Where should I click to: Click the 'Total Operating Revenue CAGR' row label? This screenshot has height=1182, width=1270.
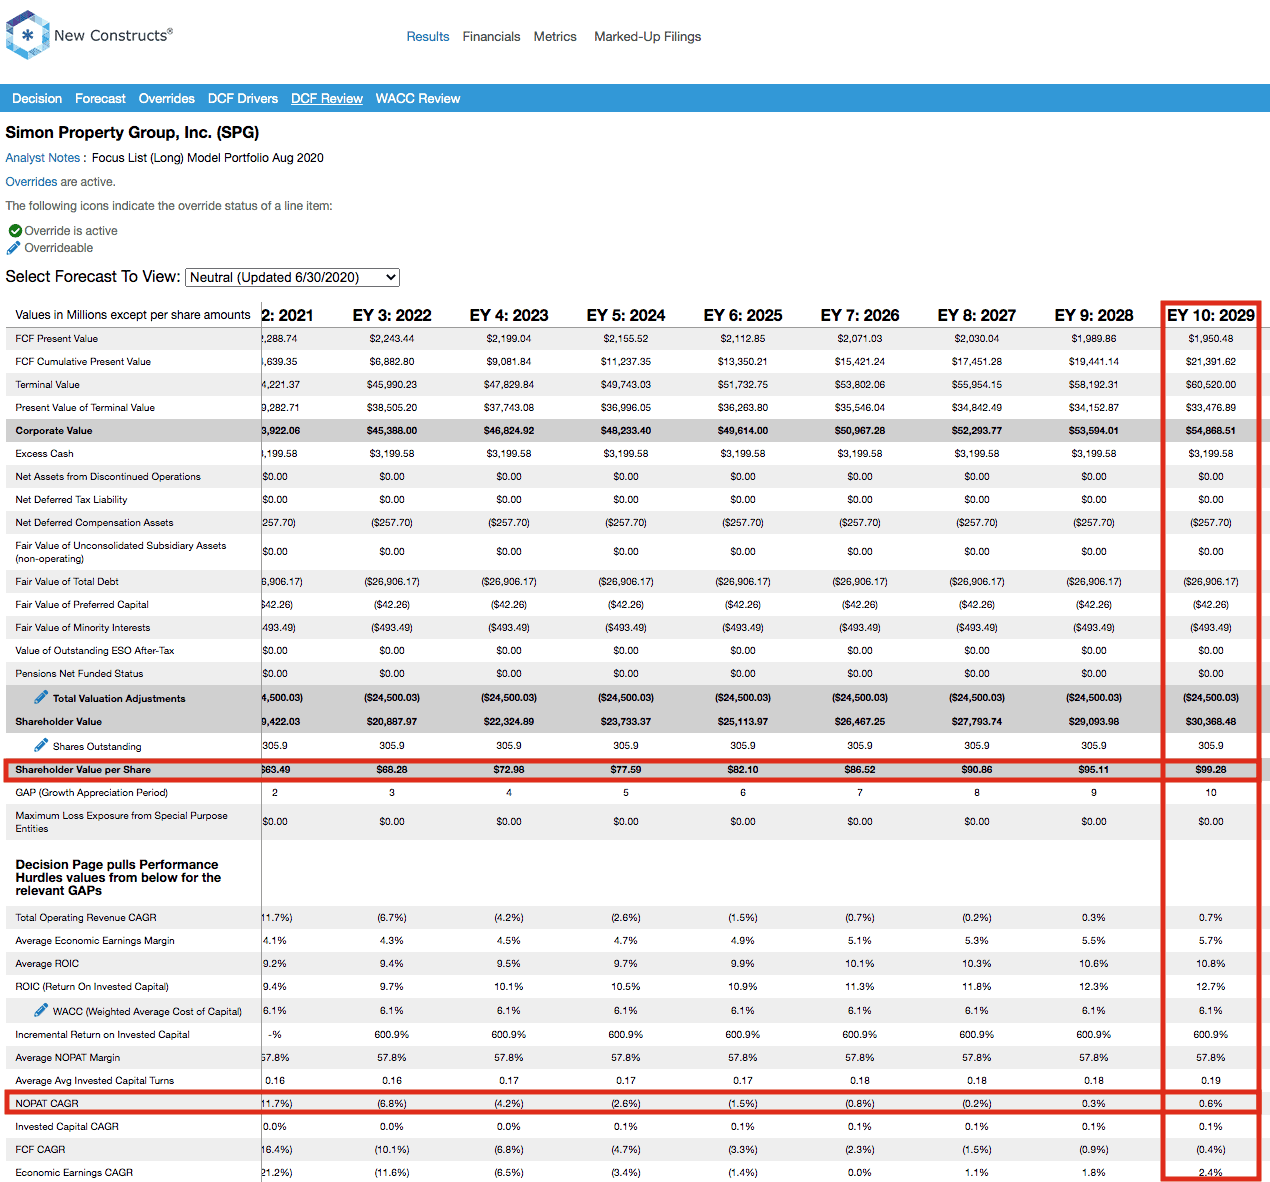(86, 918)
